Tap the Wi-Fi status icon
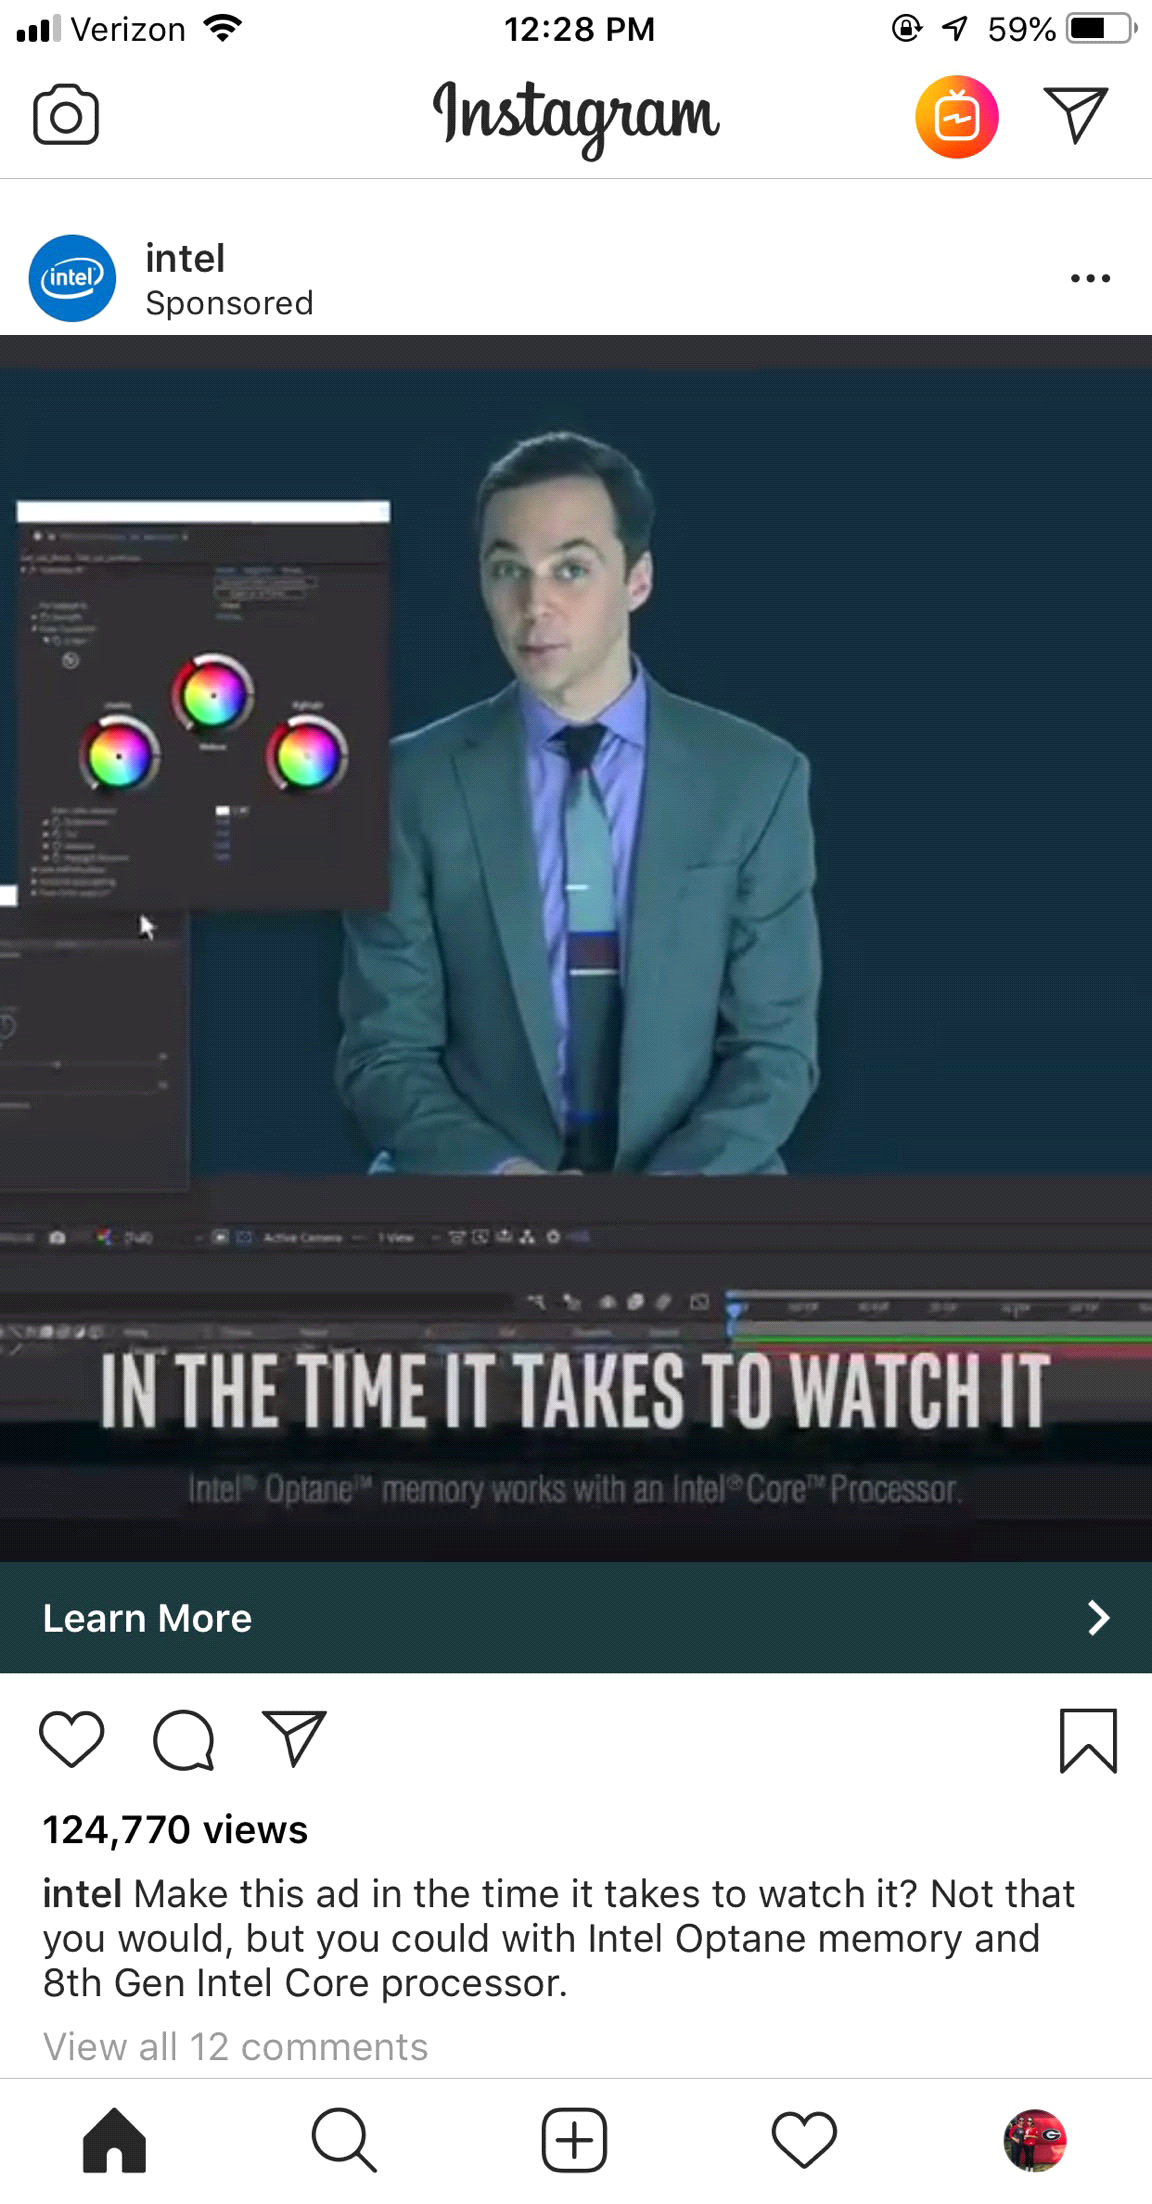Image resolution: width=1152 pixels, height=2204 pixels. [x=222, y=28]
